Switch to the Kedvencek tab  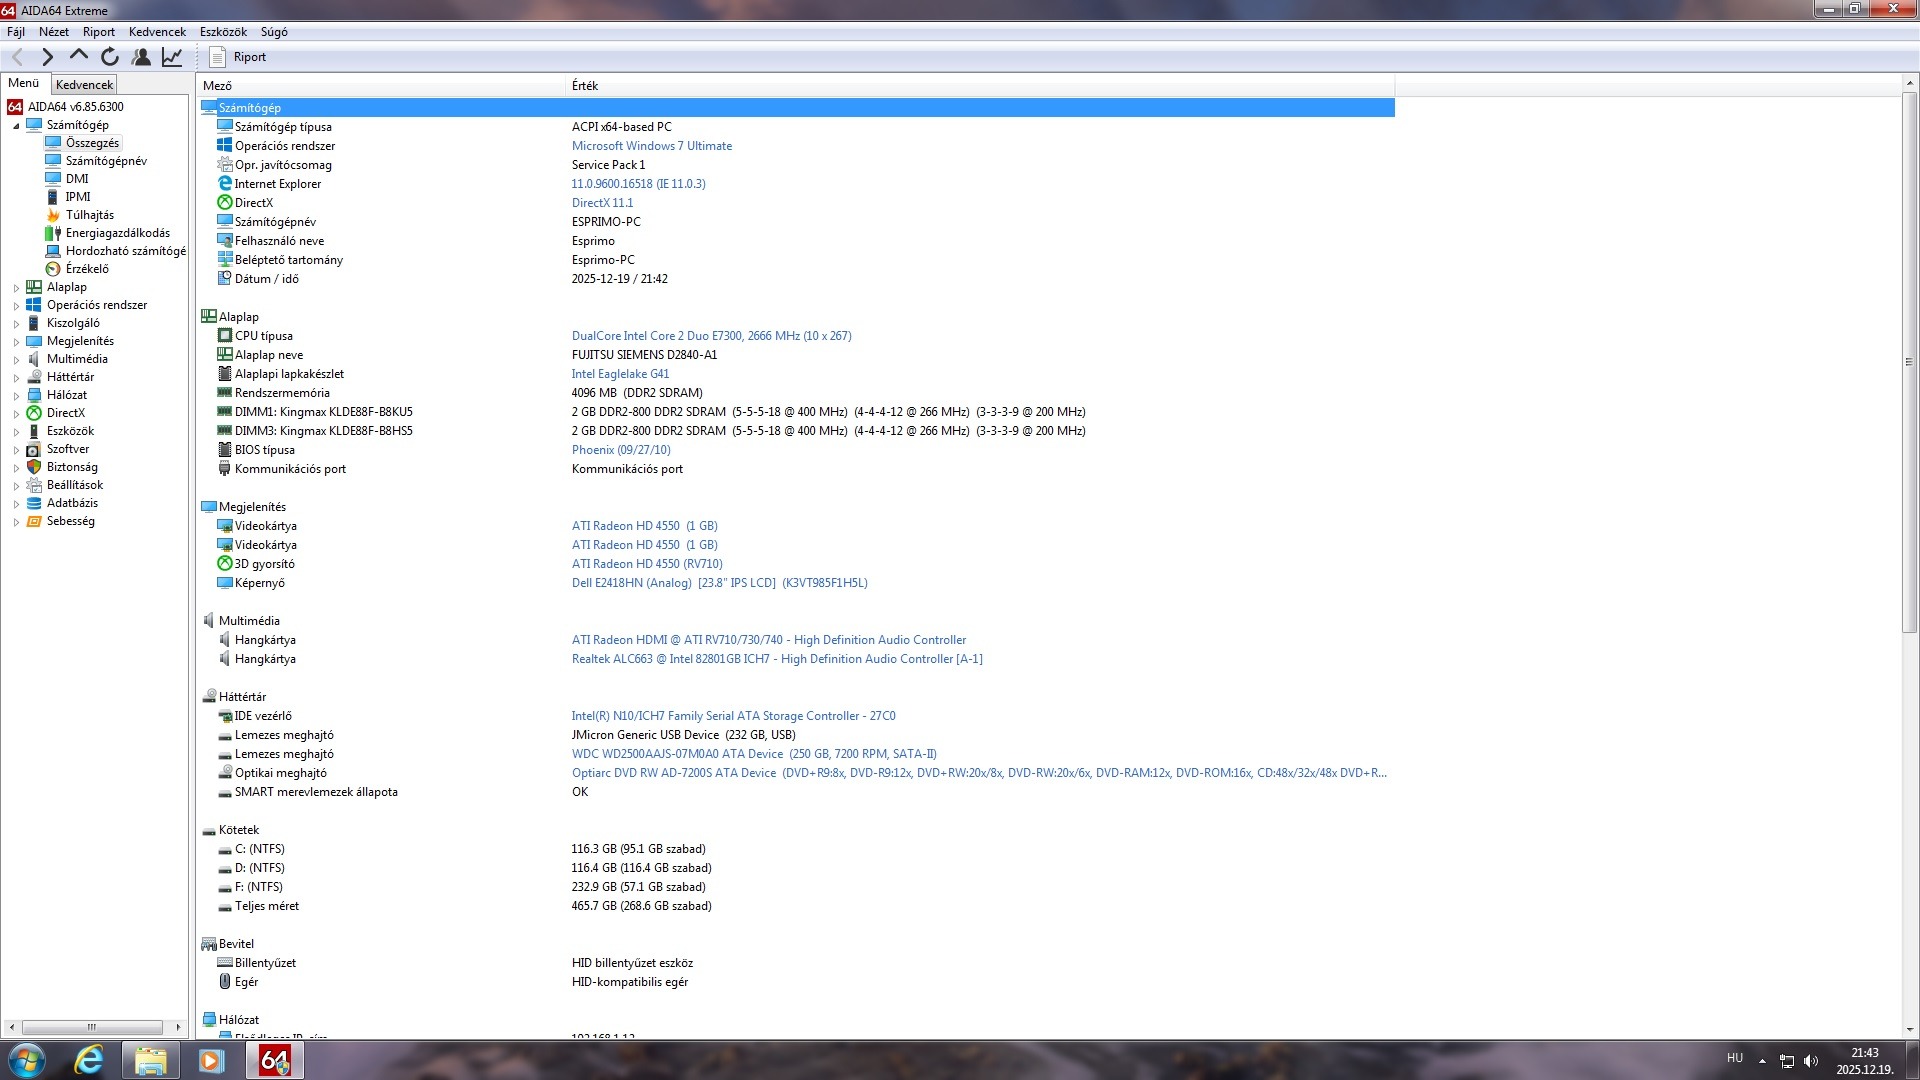pyautogui.click(x=84, y=85)
